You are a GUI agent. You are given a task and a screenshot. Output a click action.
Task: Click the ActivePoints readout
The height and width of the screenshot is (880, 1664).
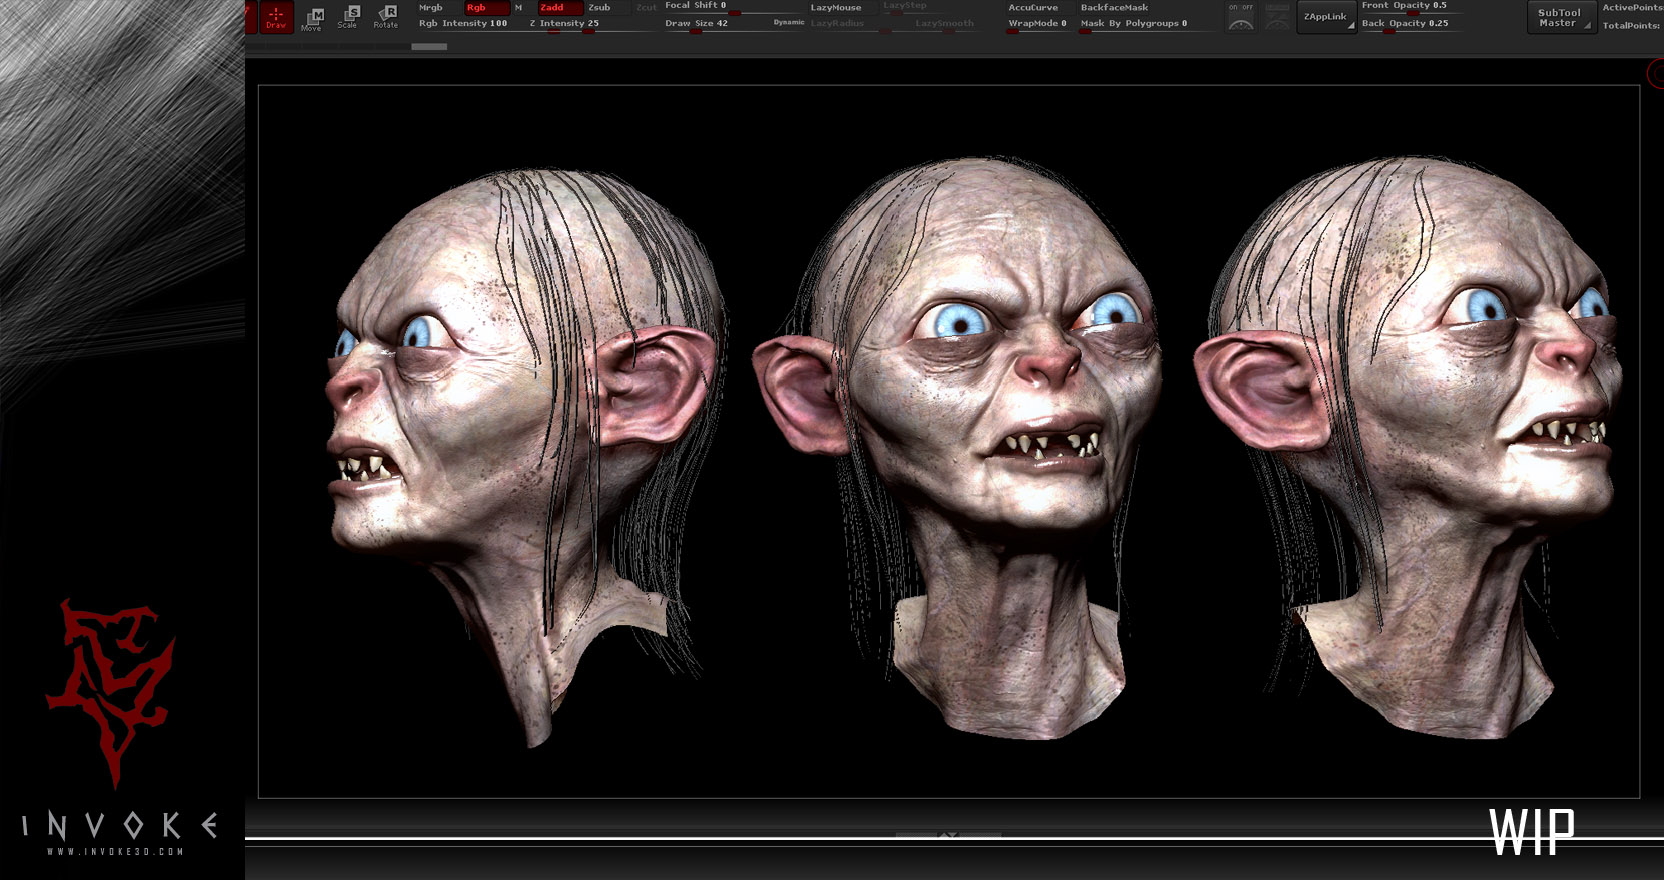click(x=1632, y=7)
